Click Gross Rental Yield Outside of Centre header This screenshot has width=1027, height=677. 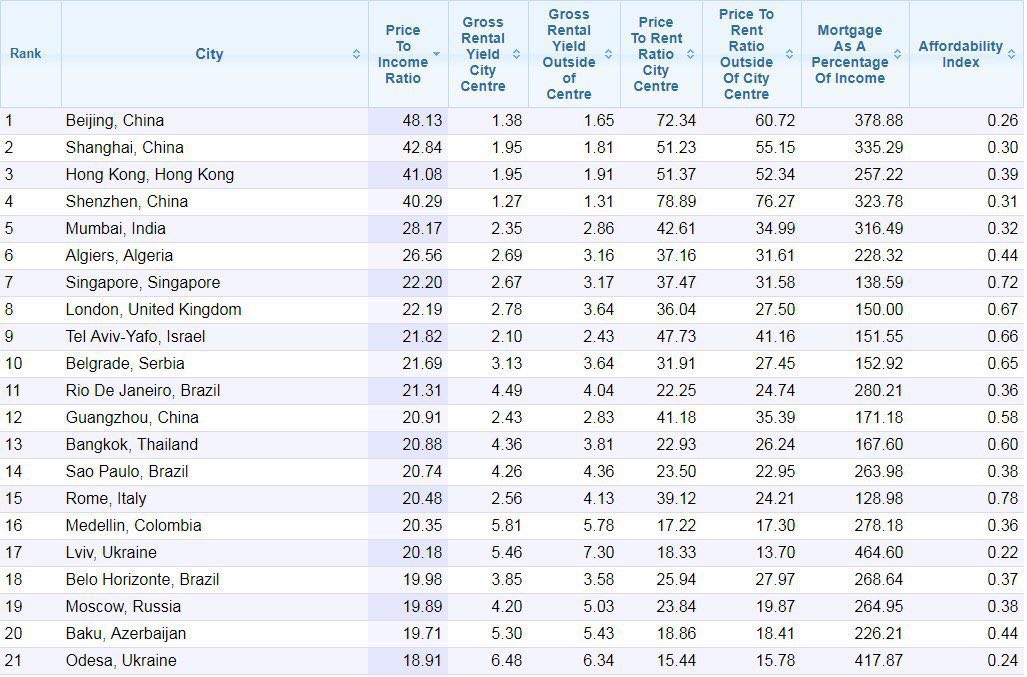(x=569, y=54)
